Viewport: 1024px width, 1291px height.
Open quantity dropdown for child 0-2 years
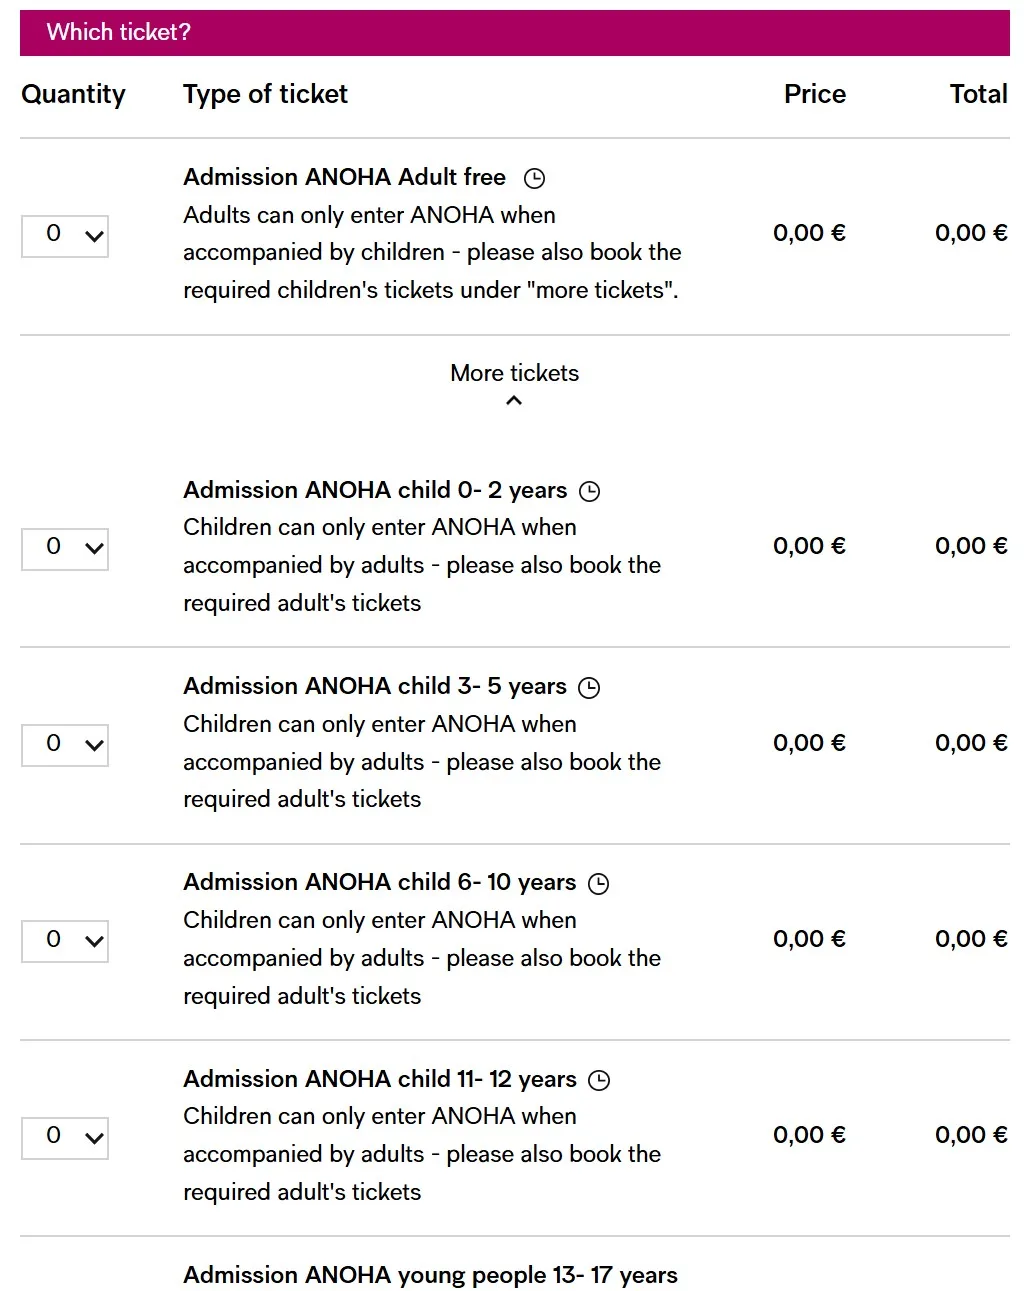tap(65, 549)
